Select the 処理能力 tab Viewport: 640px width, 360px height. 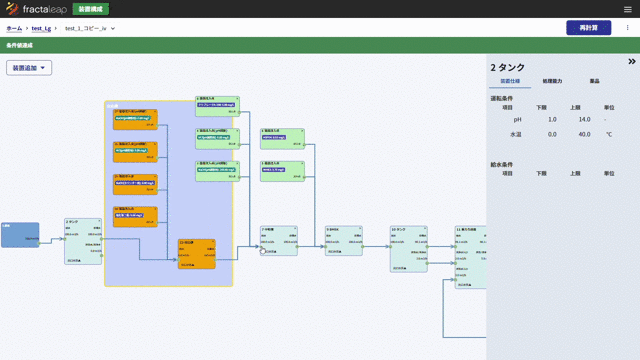(552, 81)
